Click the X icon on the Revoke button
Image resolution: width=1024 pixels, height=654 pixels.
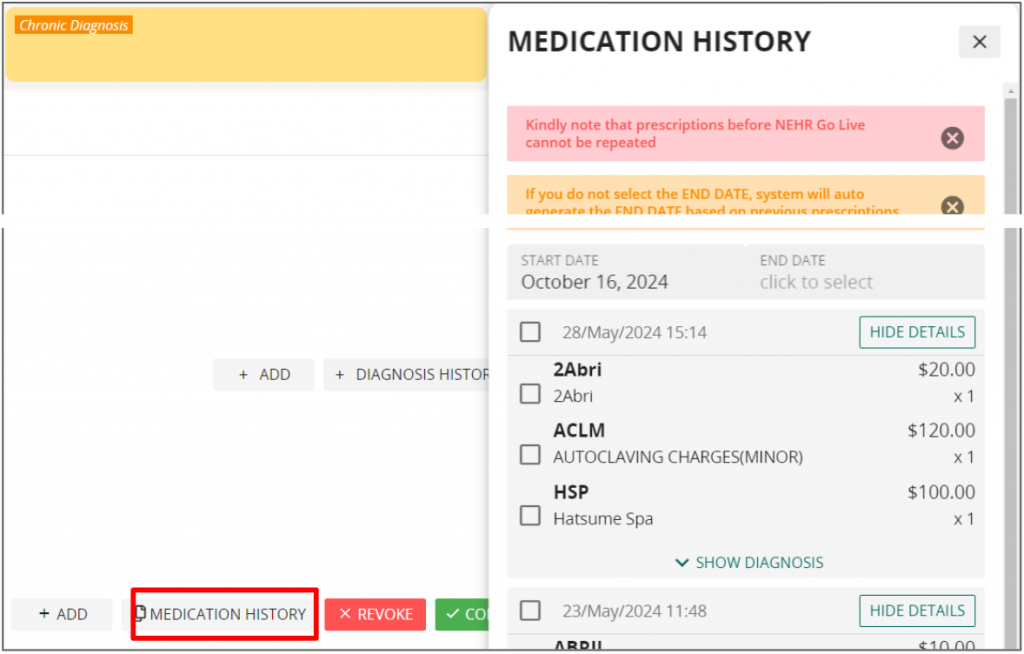[x=345, y=614]
